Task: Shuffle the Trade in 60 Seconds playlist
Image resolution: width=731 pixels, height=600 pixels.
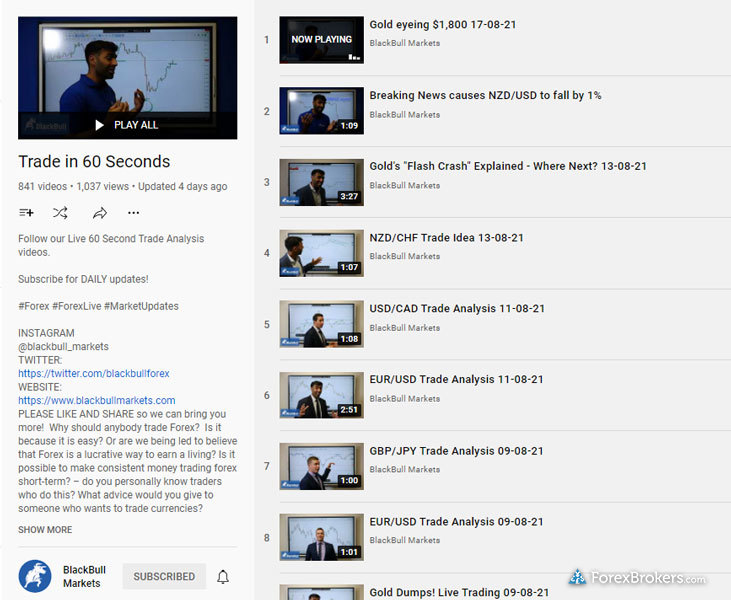Action: 60,213
